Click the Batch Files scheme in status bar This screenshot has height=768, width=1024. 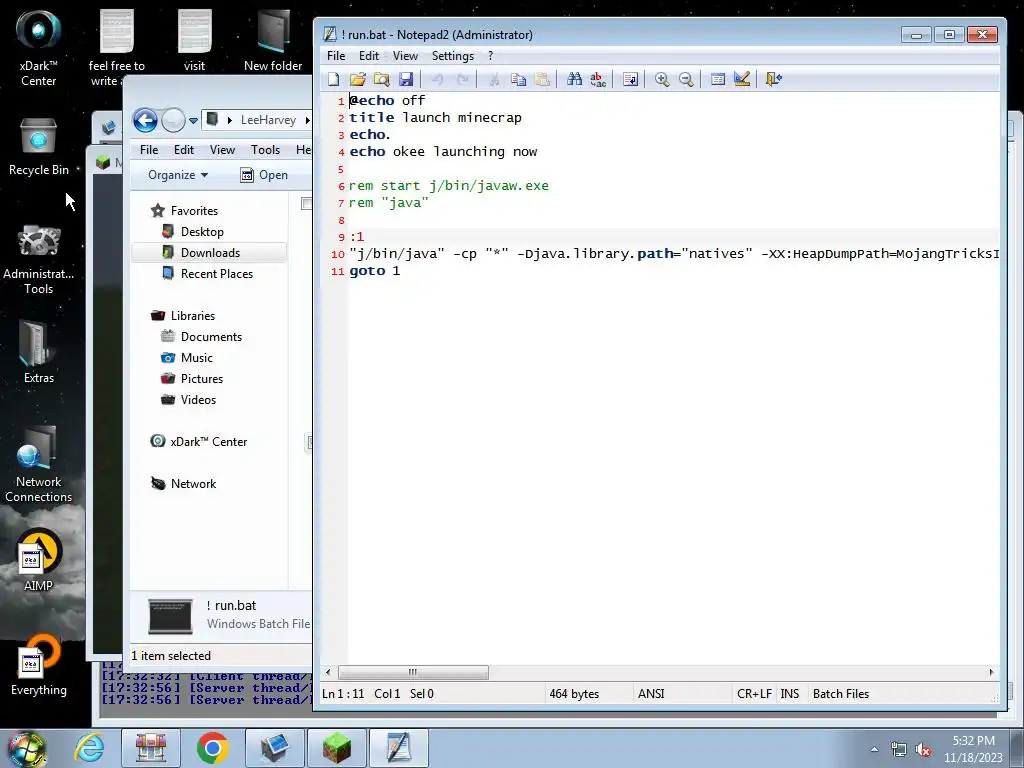click(840, 694)
